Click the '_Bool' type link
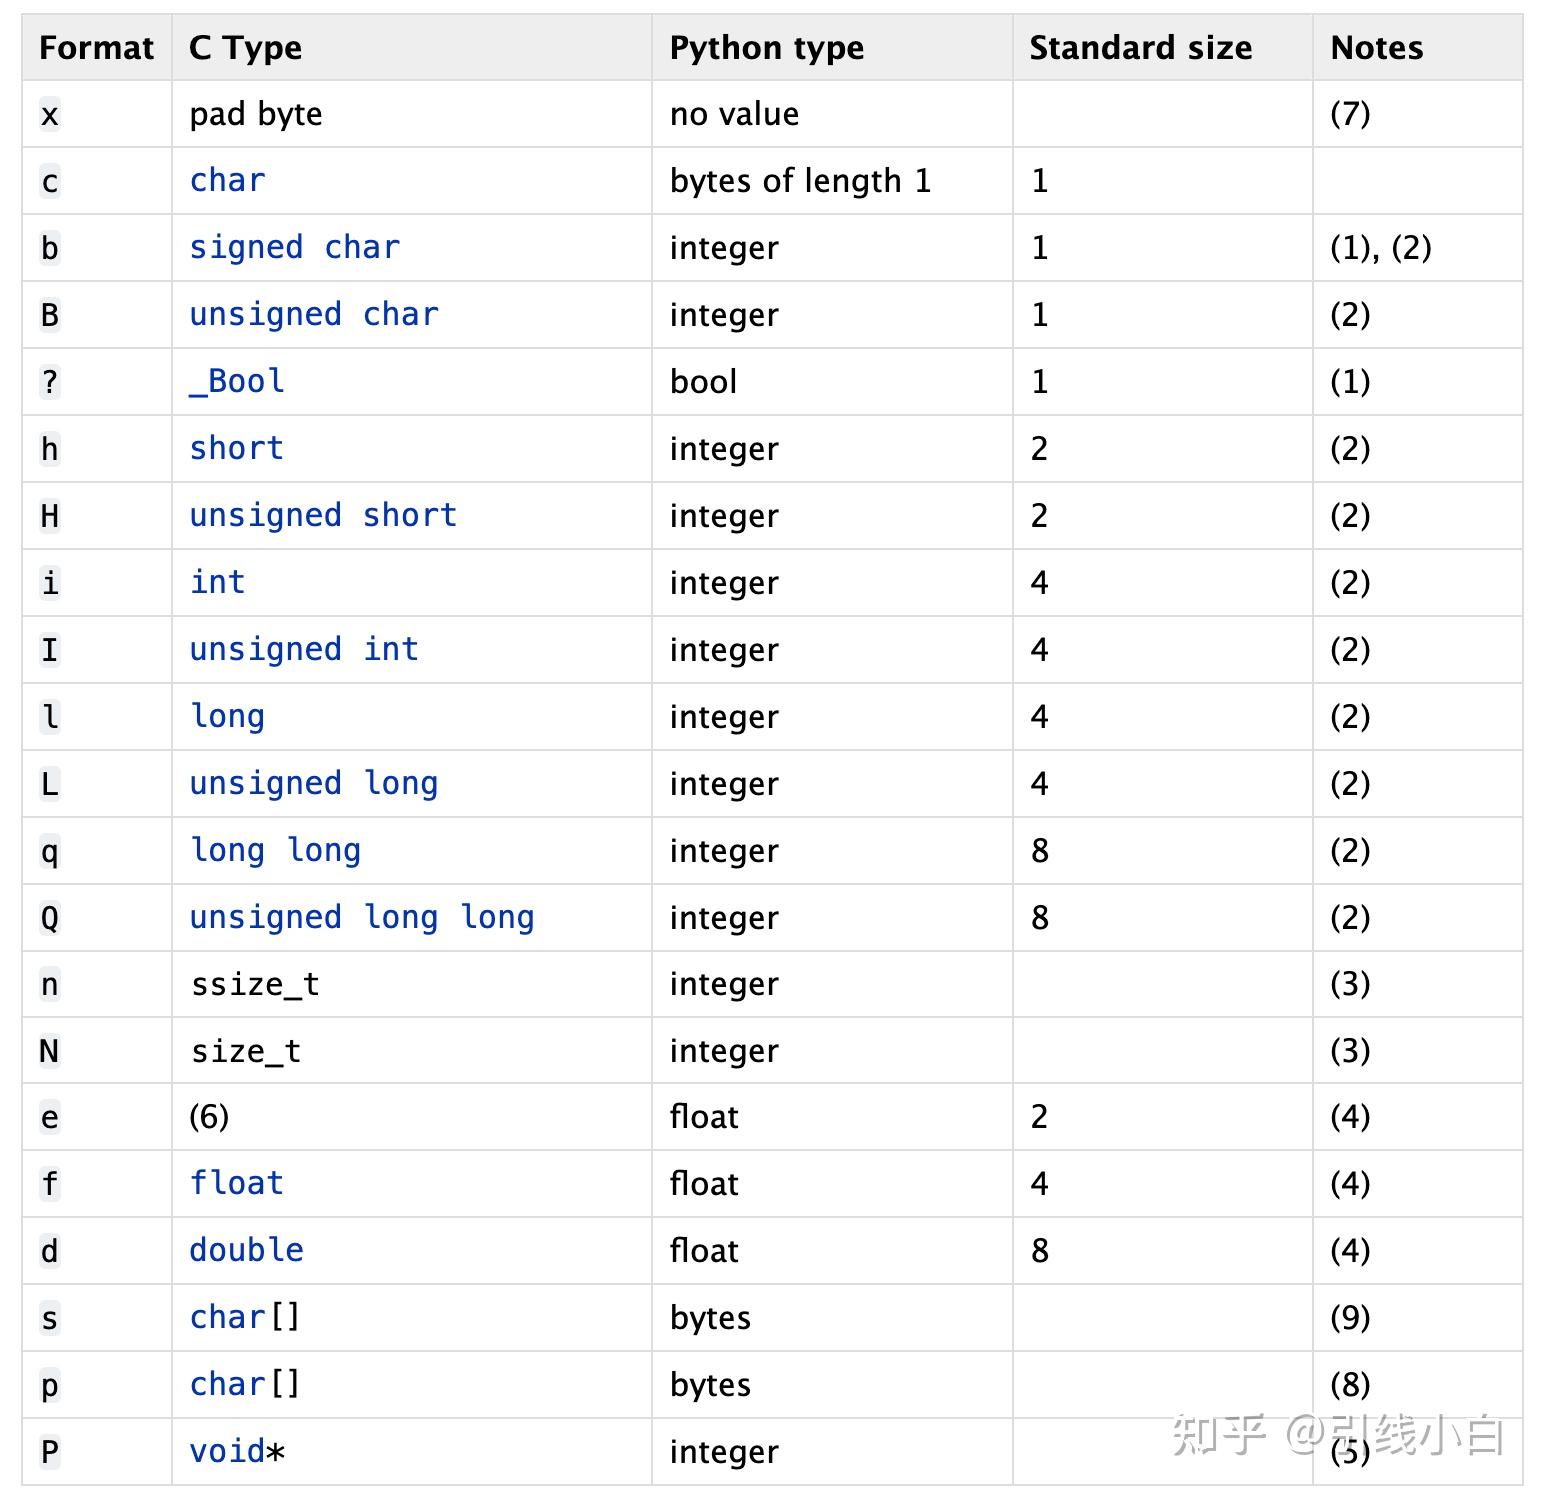 tap(237, 381)
